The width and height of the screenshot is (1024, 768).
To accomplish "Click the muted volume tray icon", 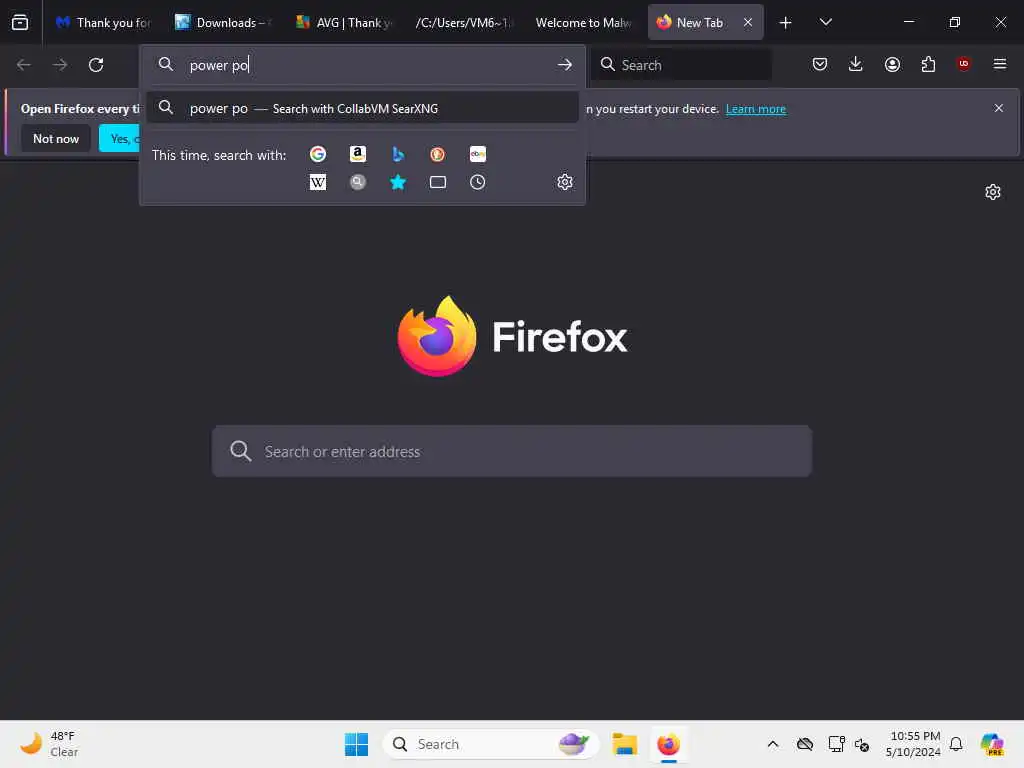I will [x=862, y=744].
